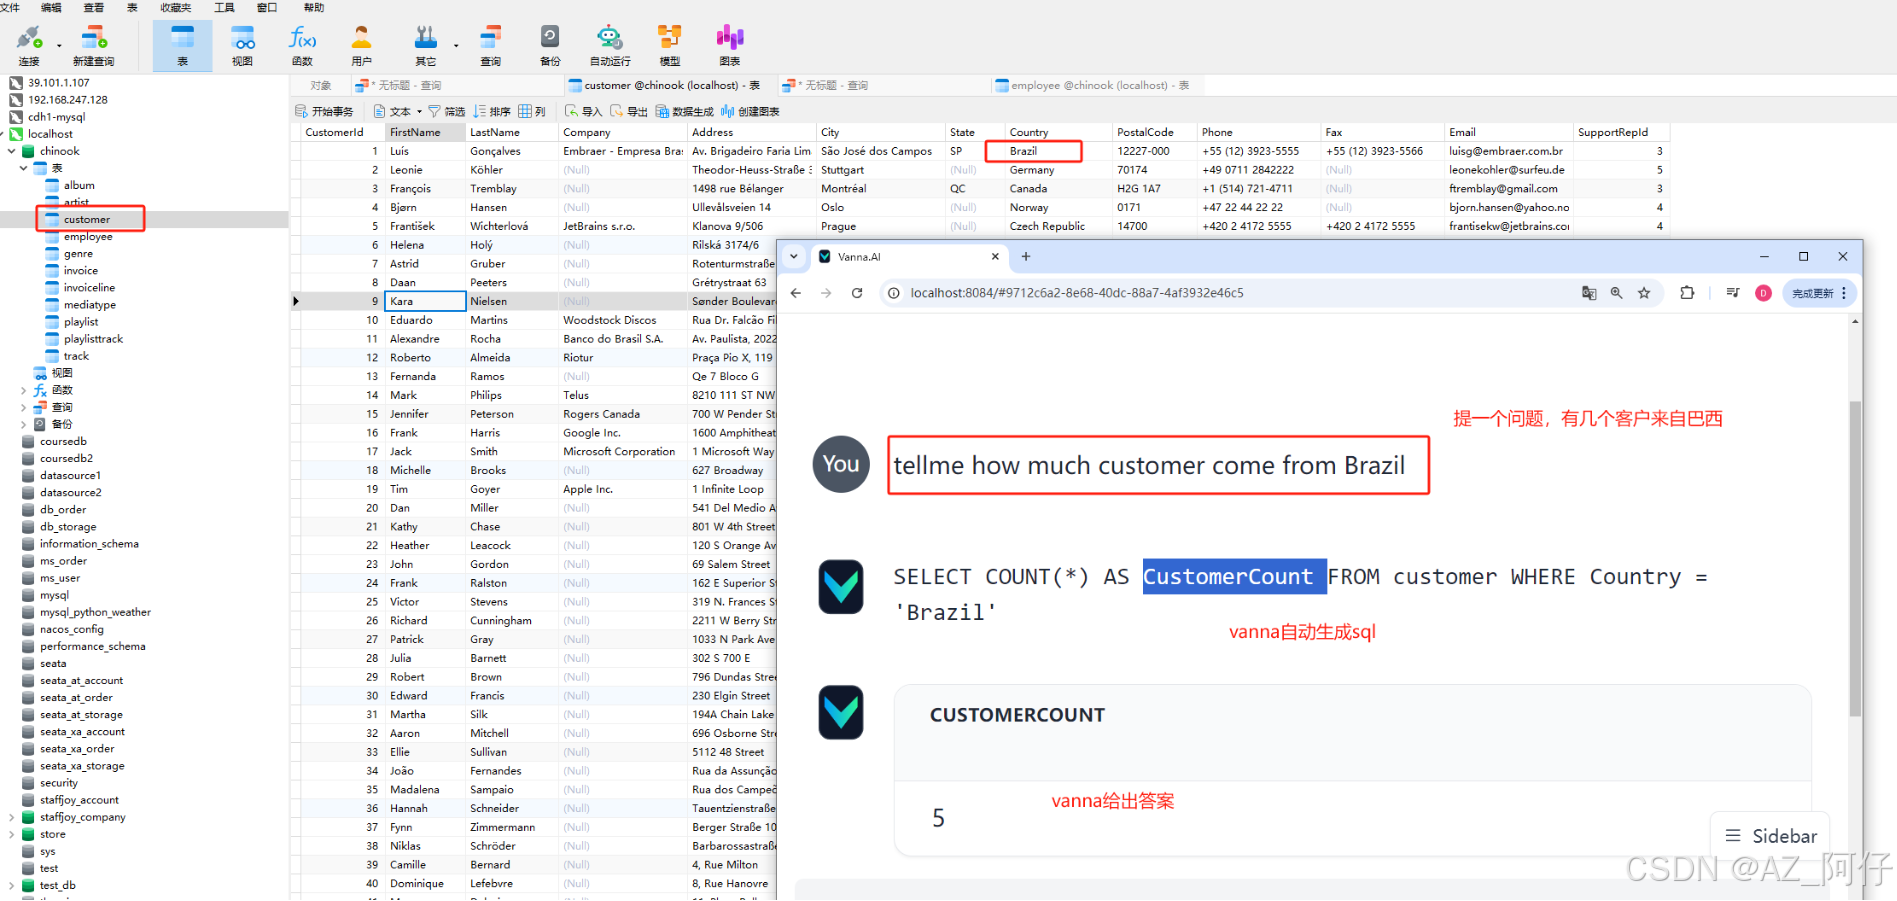Click browser back arrow in Vanna.AI window
Viewport: 1897px width, 901px height.
[x=796, y=293]
